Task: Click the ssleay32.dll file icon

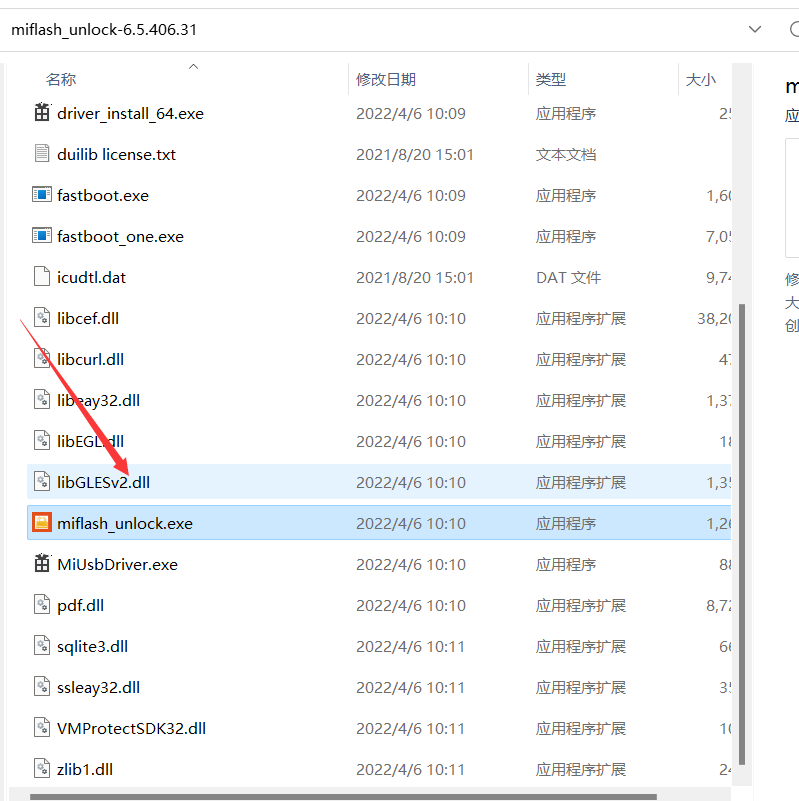Action: point(42,686)
